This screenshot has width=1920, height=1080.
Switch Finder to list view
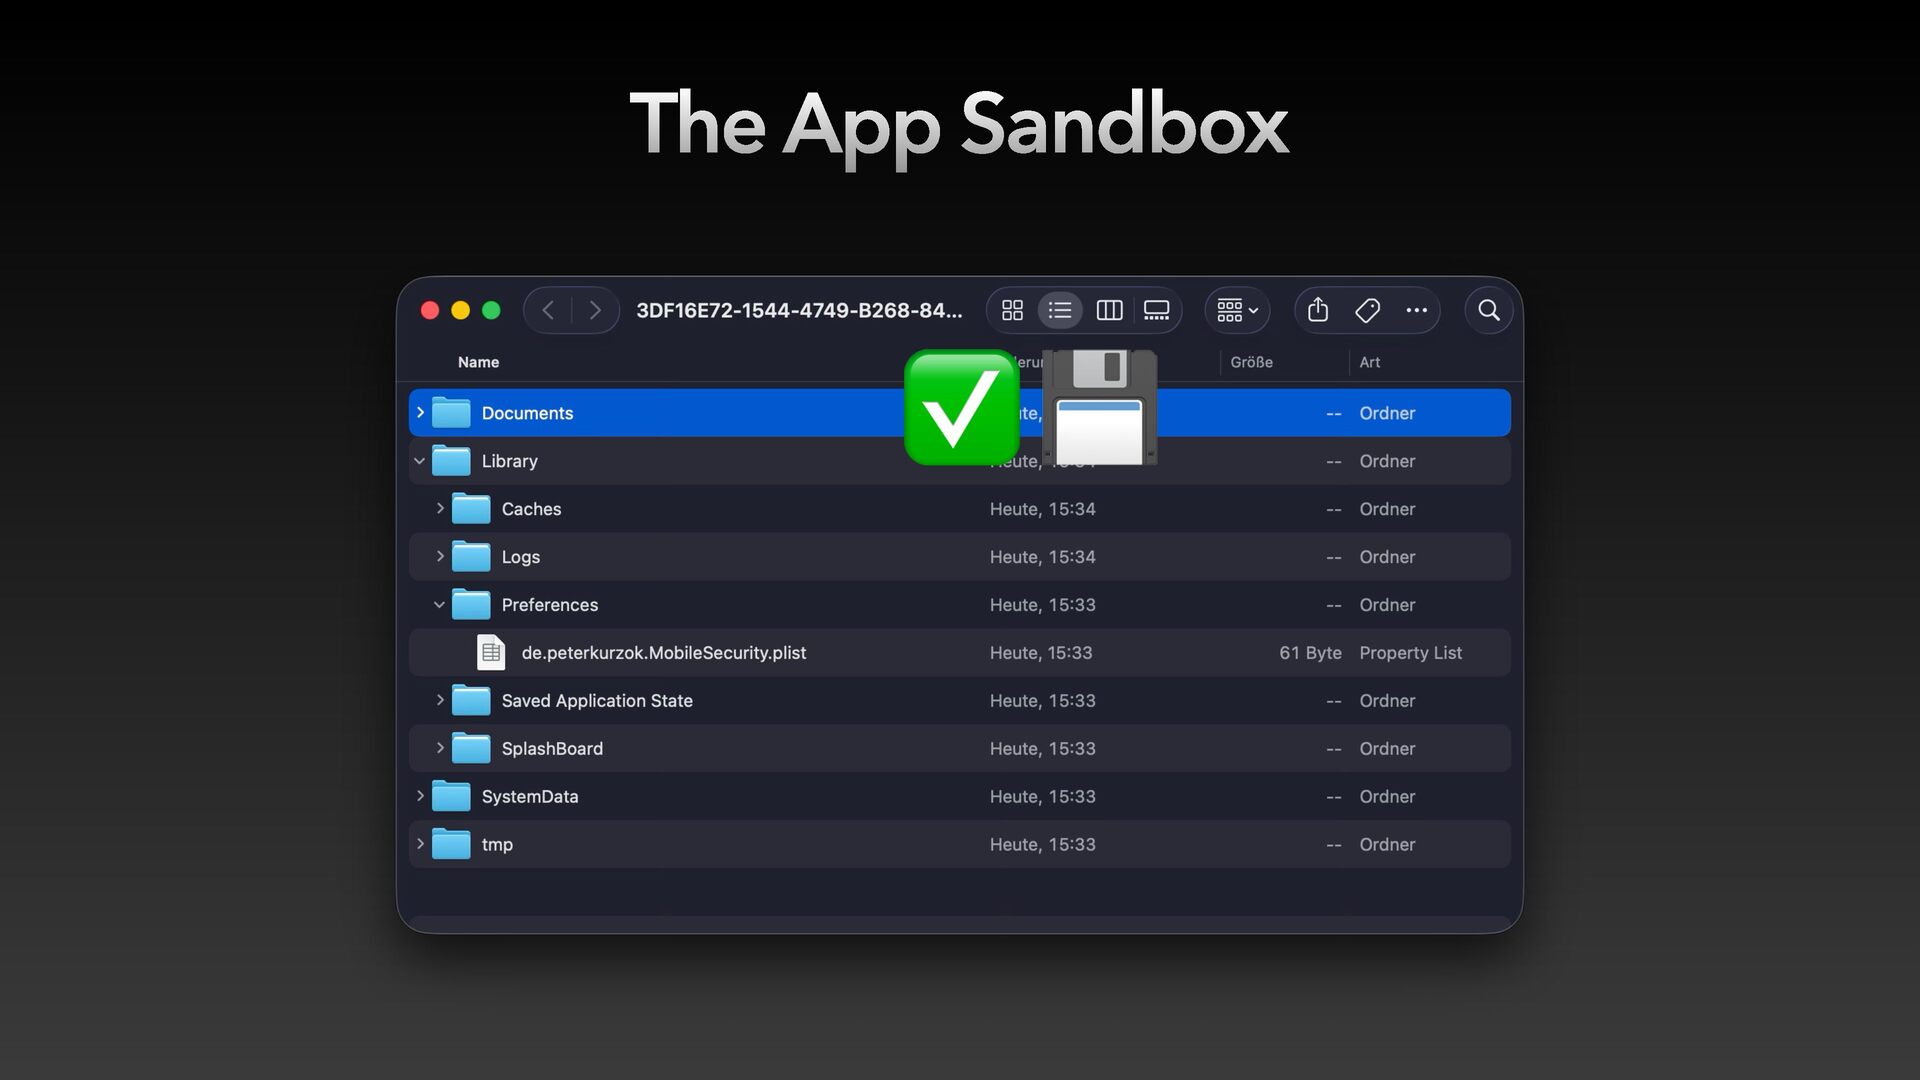1060,310
